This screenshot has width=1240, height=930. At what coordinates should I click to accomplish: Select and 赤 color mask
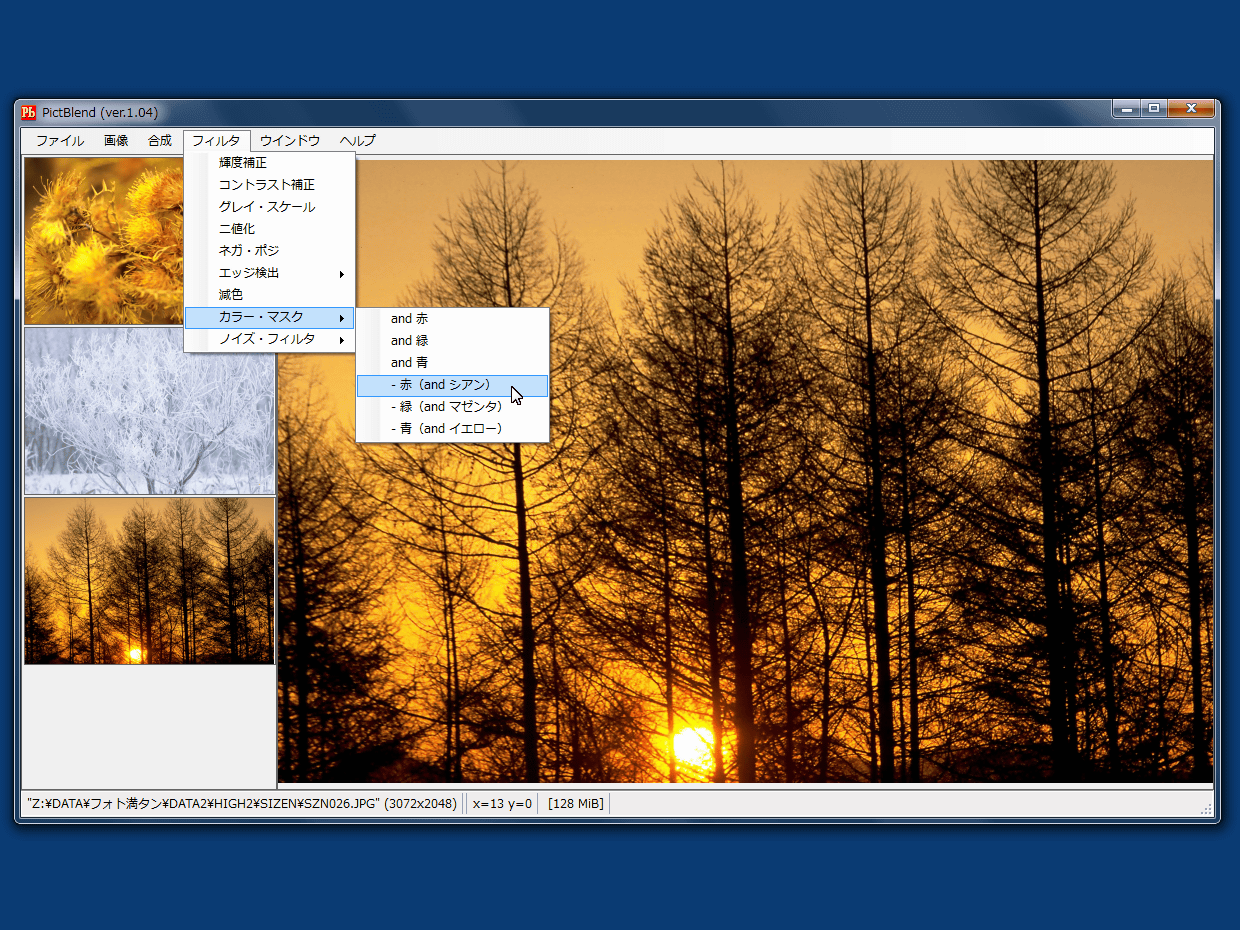click(409, 319)
